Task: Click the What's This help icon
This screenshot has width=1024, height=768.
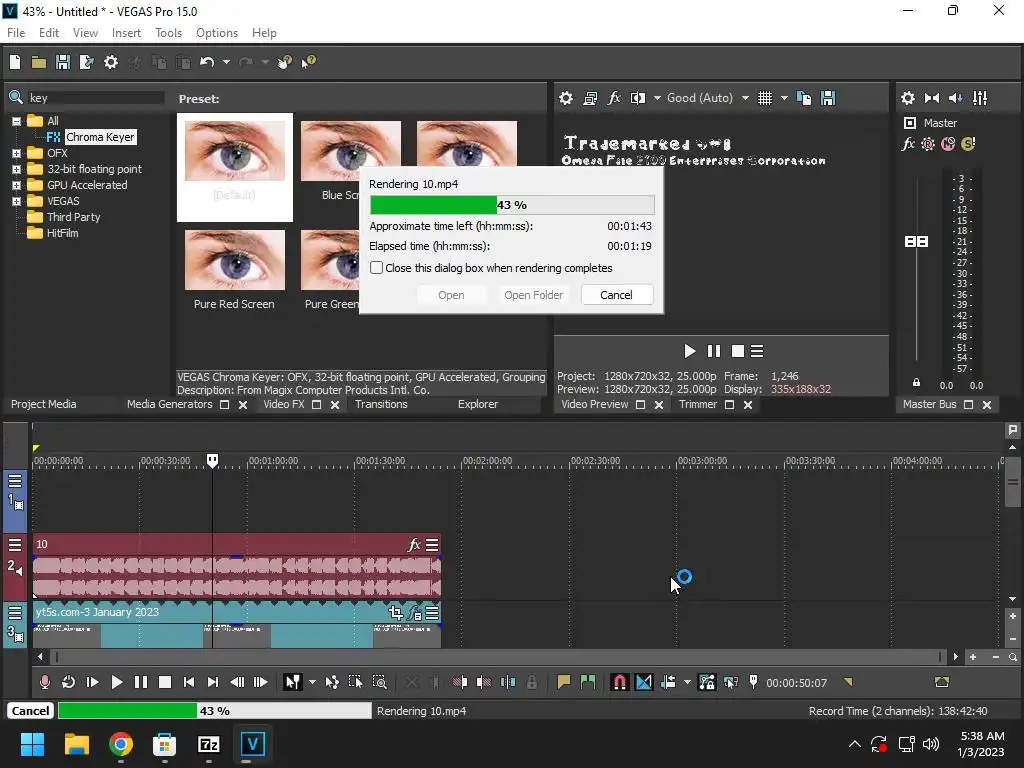Action: pyautogui.click(x=308, y=62)
